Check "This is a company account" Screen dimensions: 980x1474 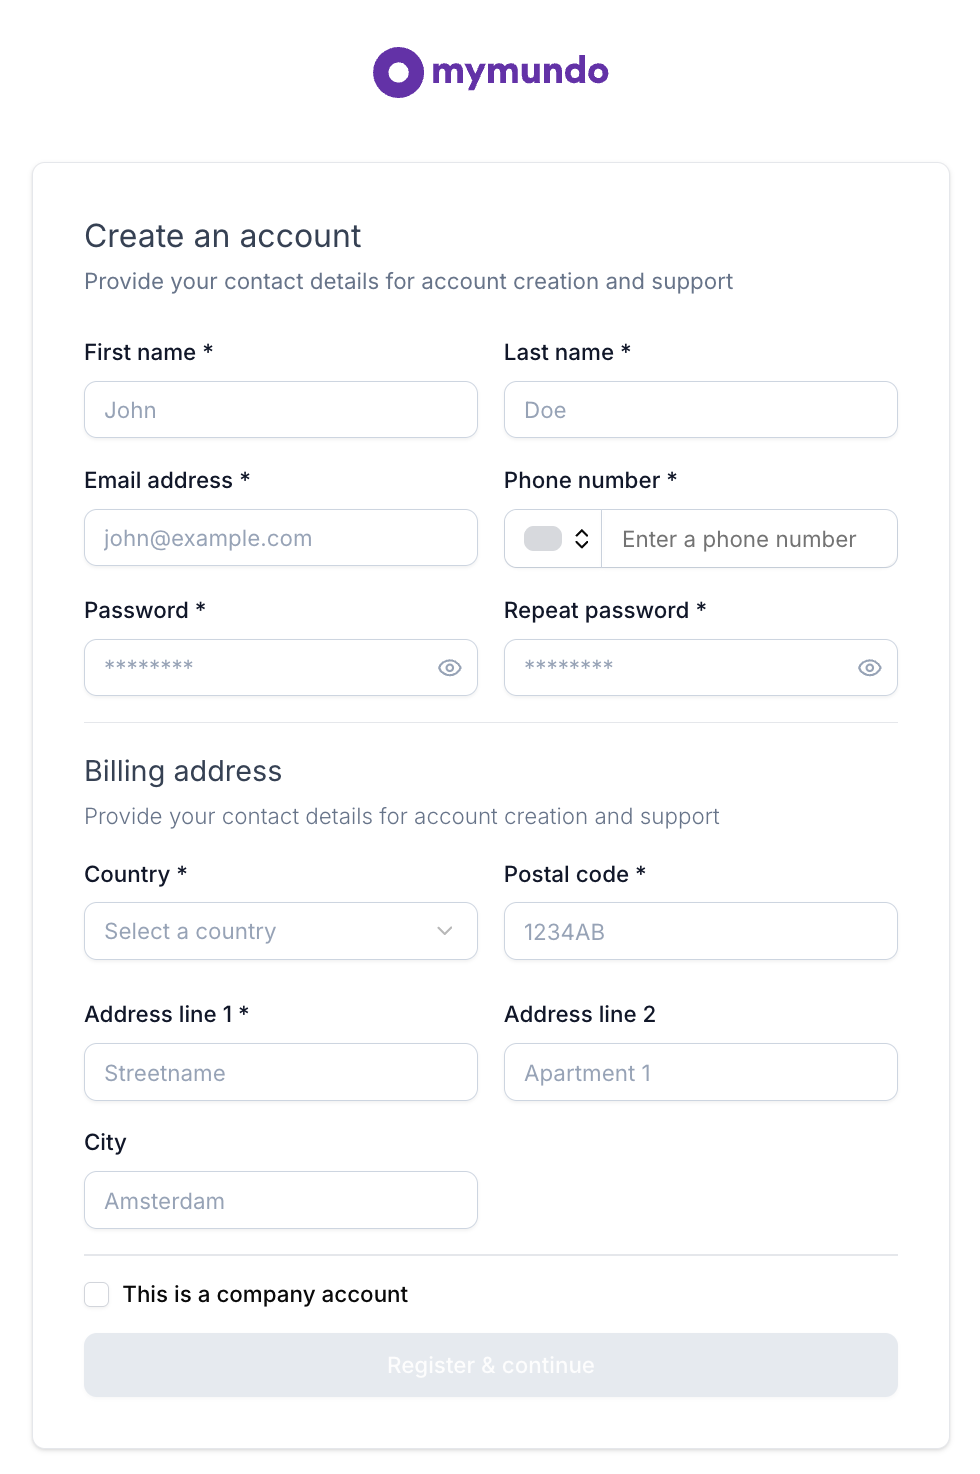[x=97, y=1295]
